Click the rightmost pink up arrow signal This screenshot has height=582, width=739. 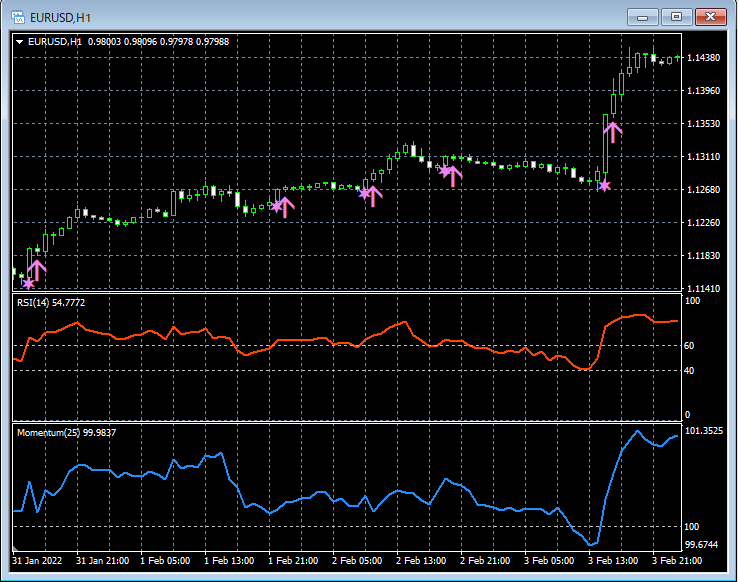pos(612,130)
